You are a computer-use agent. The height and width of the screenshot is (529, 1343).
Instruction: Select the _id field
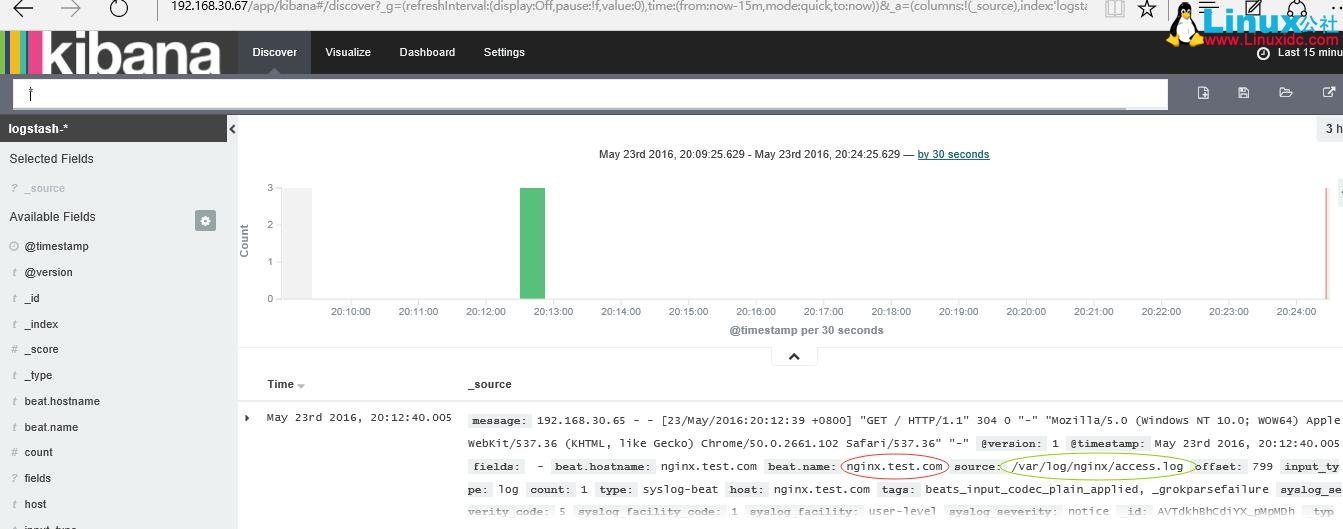32,298
